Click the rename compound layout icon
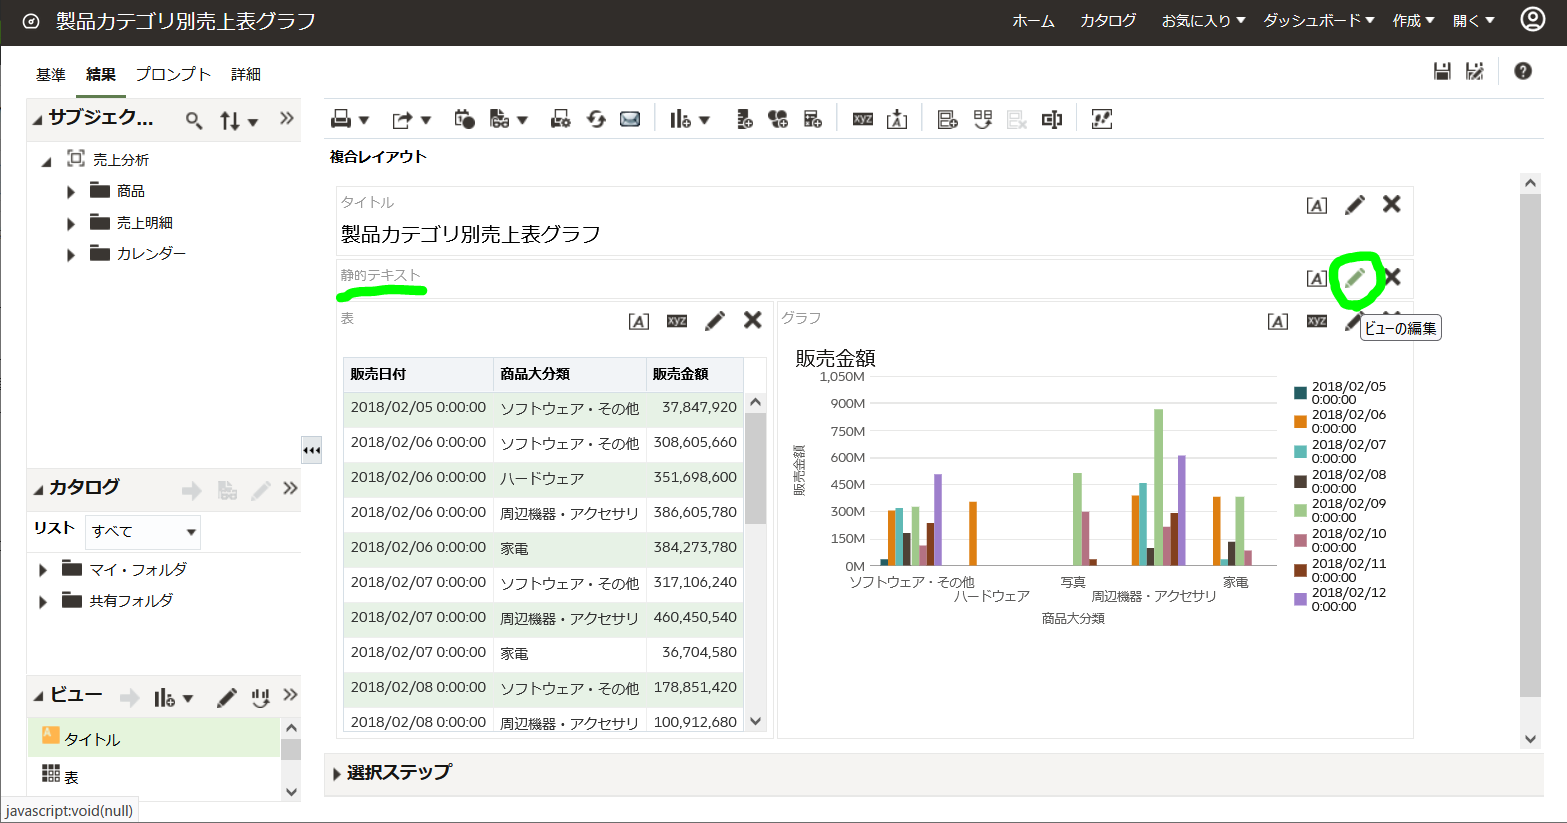The image size is (1567, 823). pos(1052,119)
